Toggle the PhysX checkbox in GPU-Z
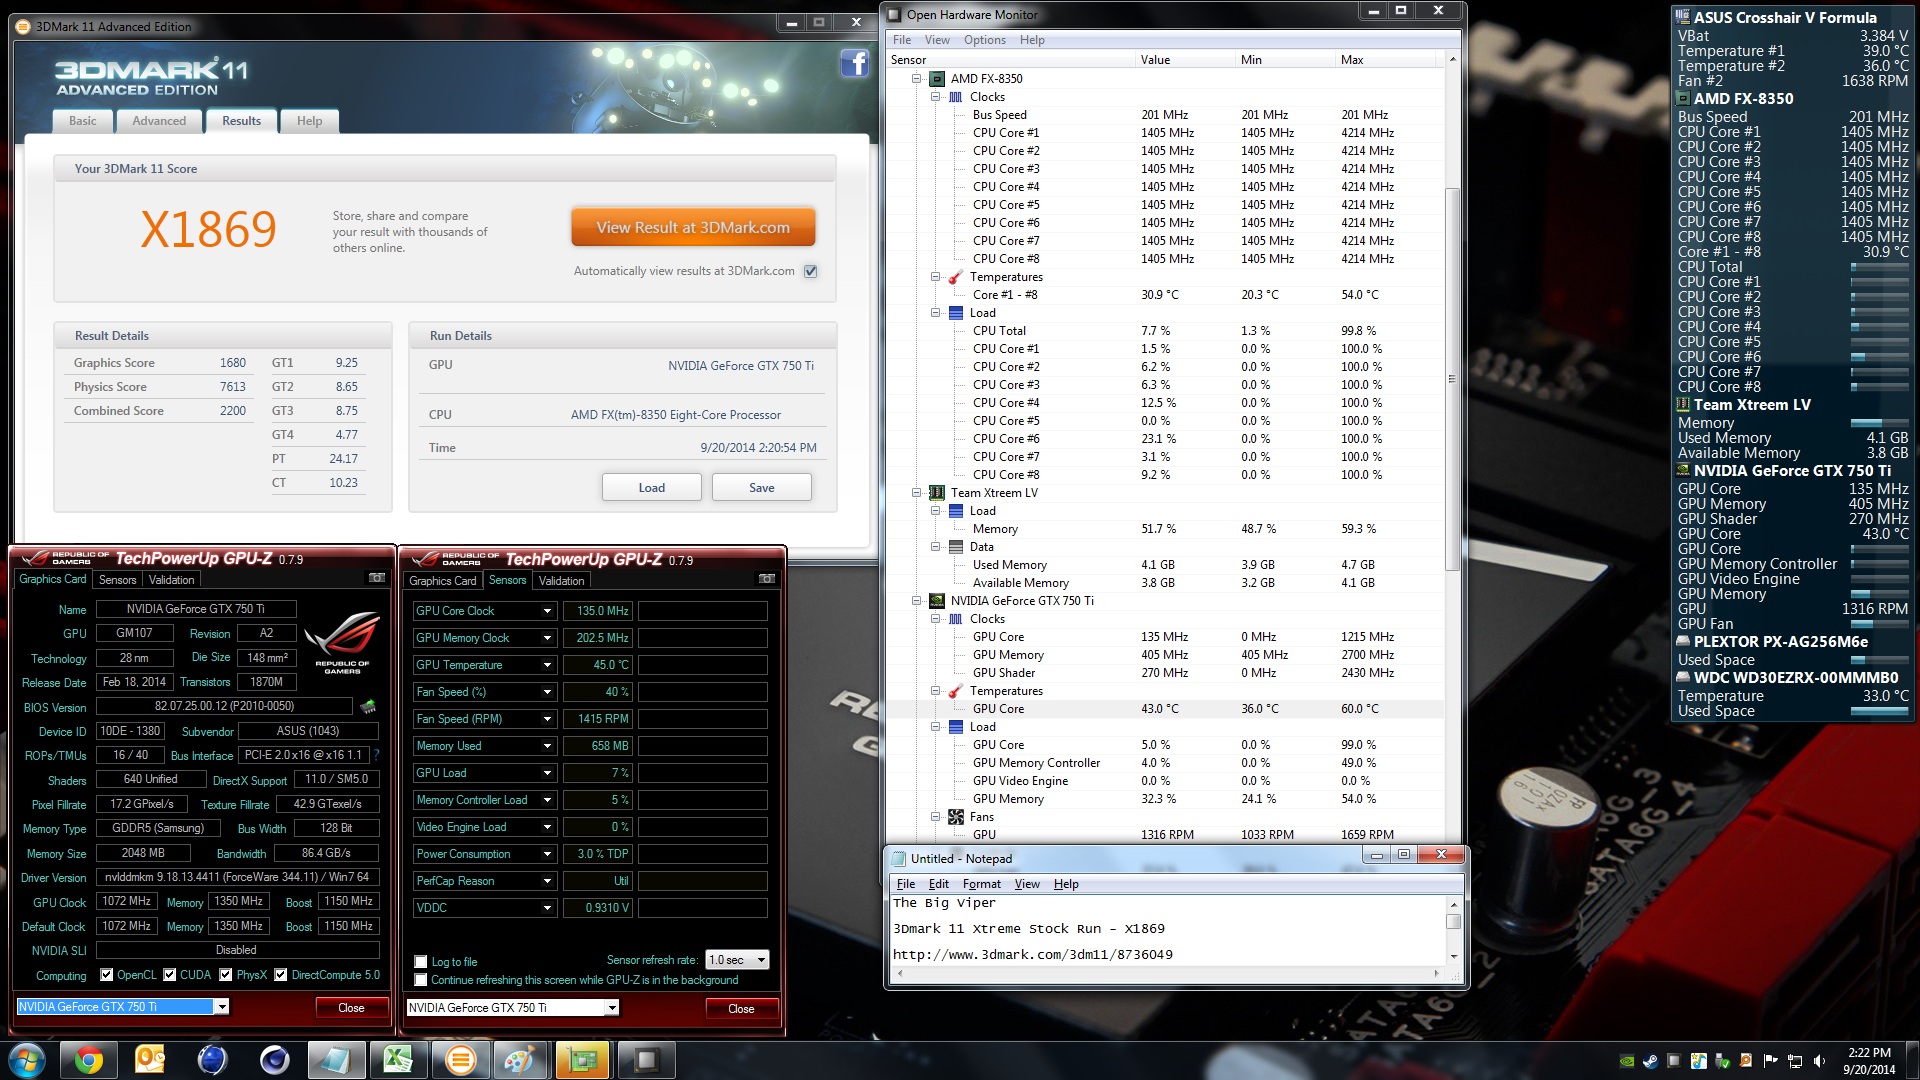Image resolution: width=1920 pixels, height=1080 pixels. coord(226,975)
